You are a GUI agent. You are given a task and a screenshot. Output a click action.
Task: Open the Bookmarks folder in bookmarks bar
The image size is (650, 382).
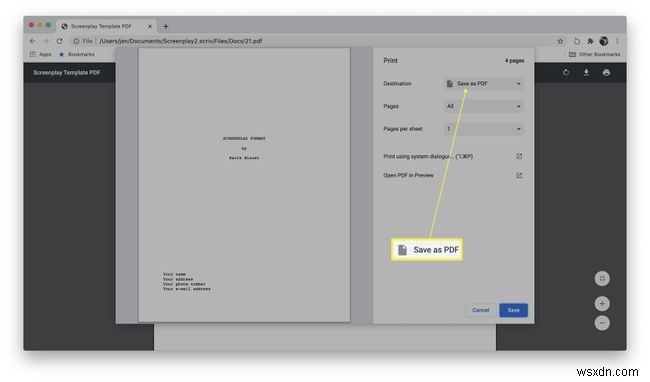click(x=77, y=54)
